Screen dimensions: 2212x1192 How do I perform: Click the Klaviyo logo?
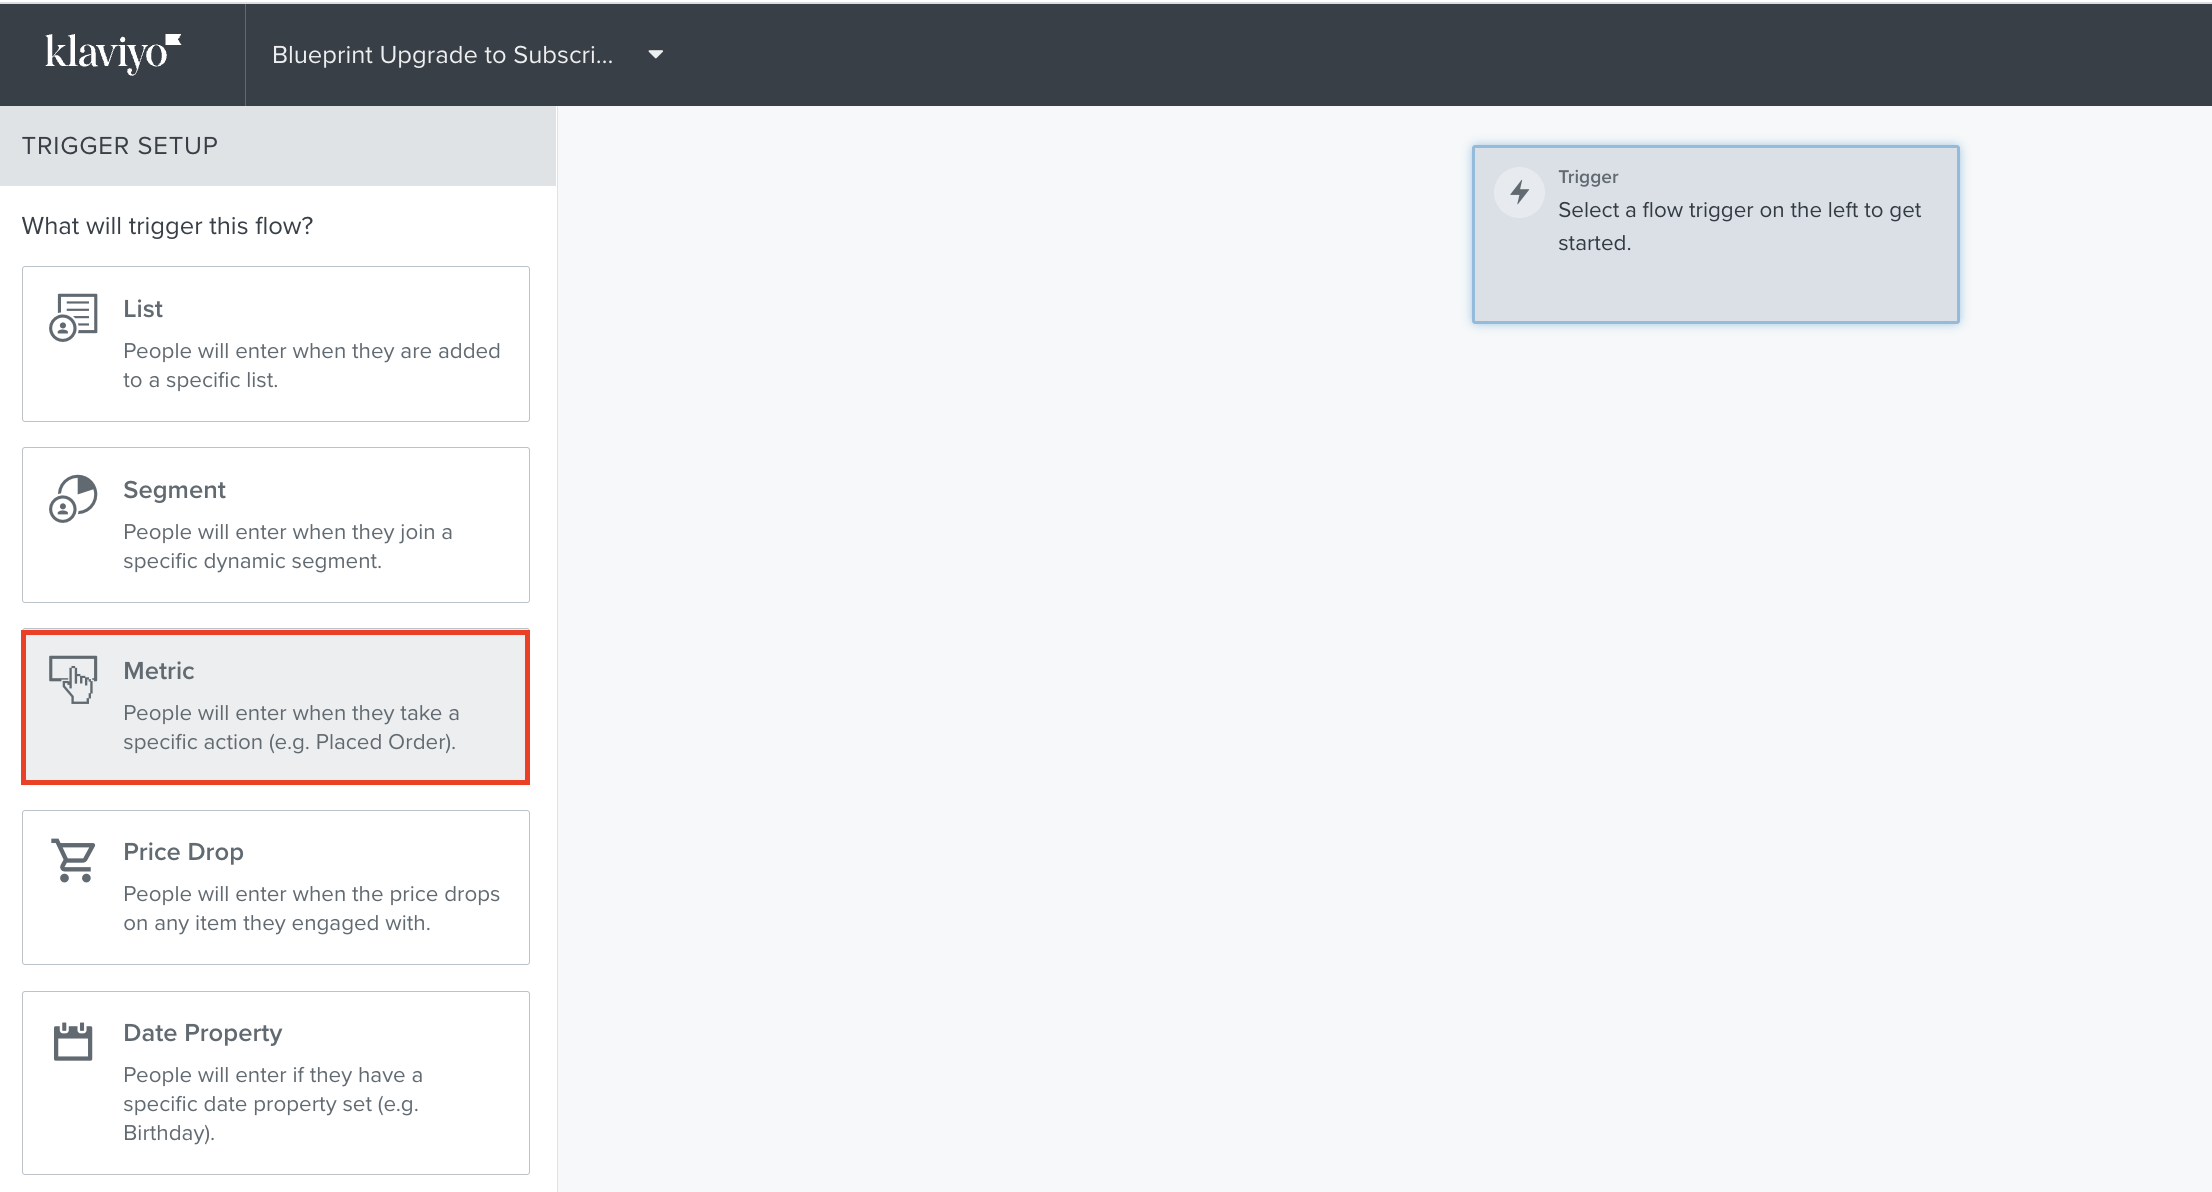113,53
